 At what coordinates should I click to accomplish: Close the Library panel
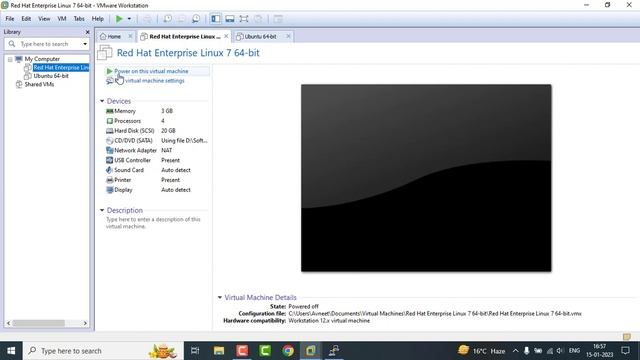pos(87,32)
